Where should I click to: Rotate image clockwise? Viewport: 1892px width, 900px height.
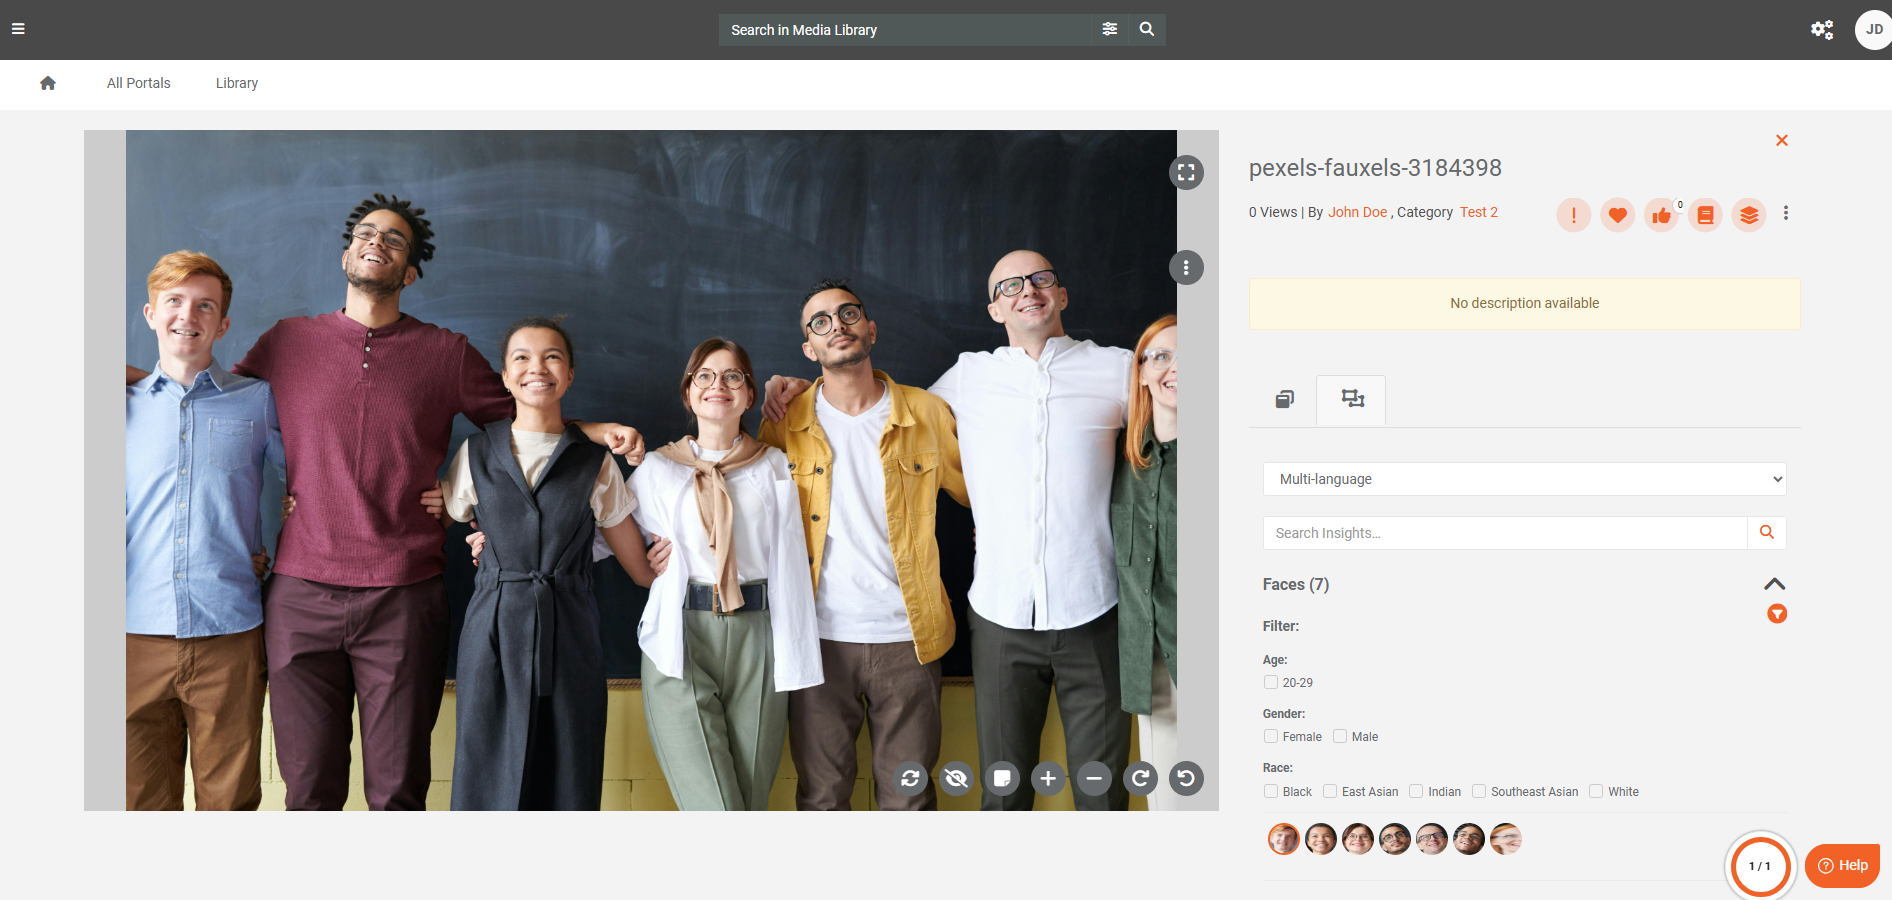(x=1140, y=778)
